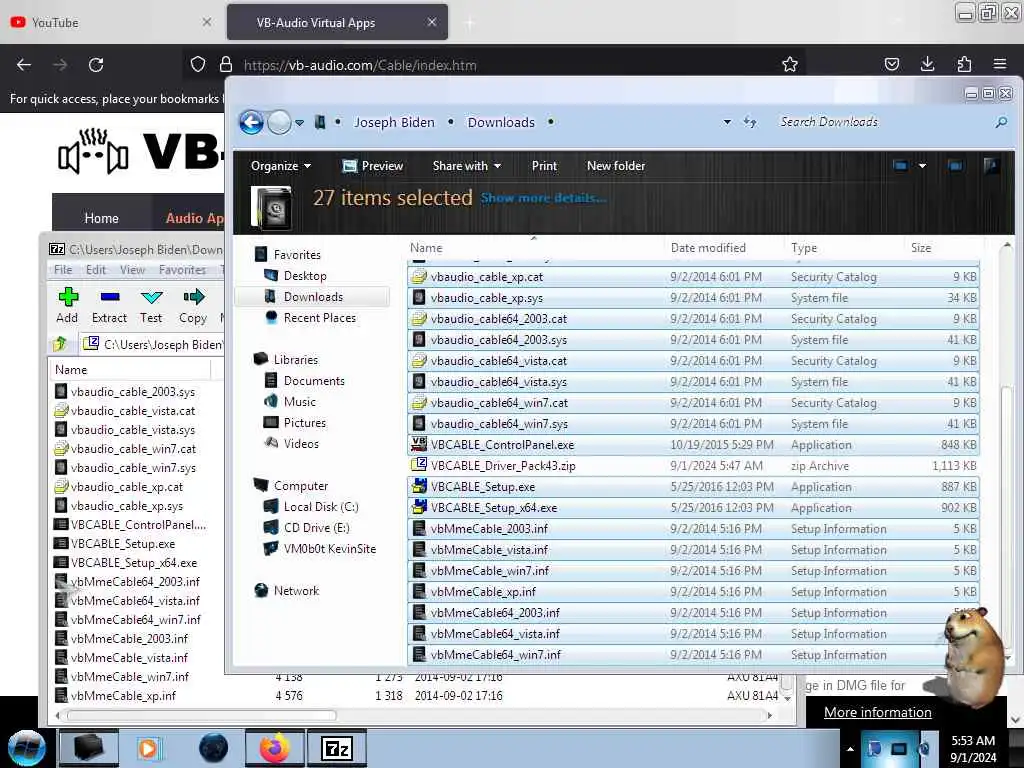Go up one folder in 7-Zip

pyautogui.click(x=59, y=344)
